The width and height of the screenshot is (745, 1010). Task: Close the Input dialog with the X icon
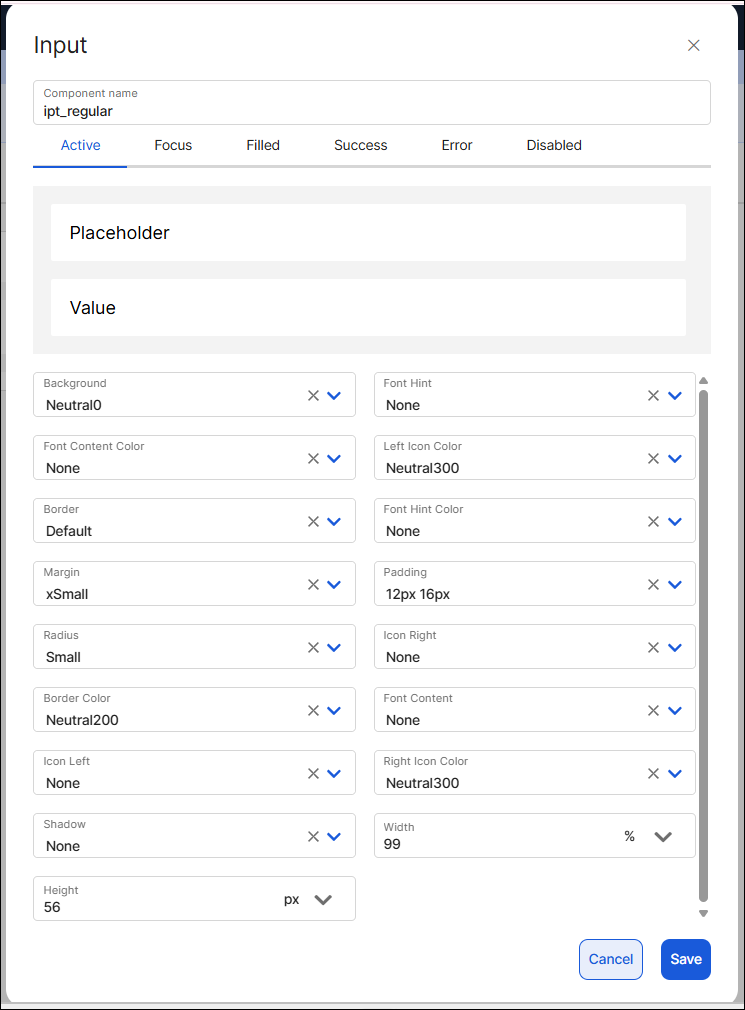pyautogui.click(x=694, y=45)
